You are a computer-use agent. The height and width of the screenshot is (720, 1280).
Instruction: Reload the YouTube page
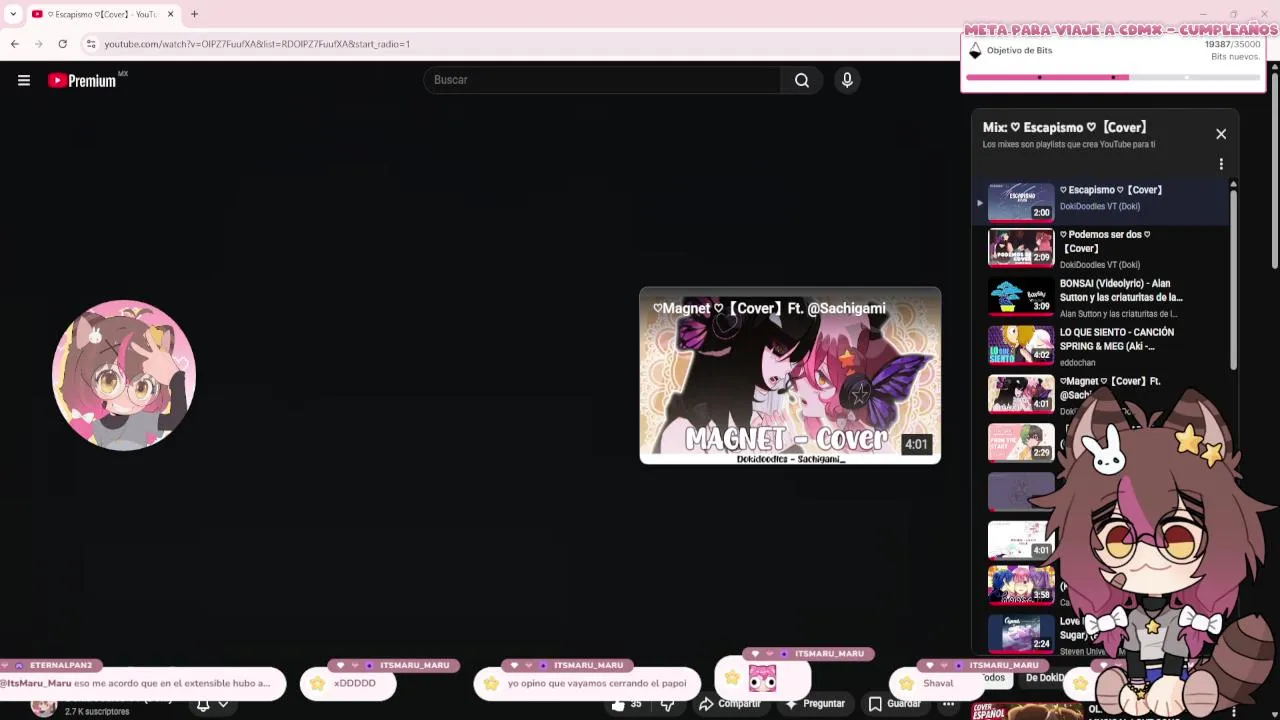62,44
